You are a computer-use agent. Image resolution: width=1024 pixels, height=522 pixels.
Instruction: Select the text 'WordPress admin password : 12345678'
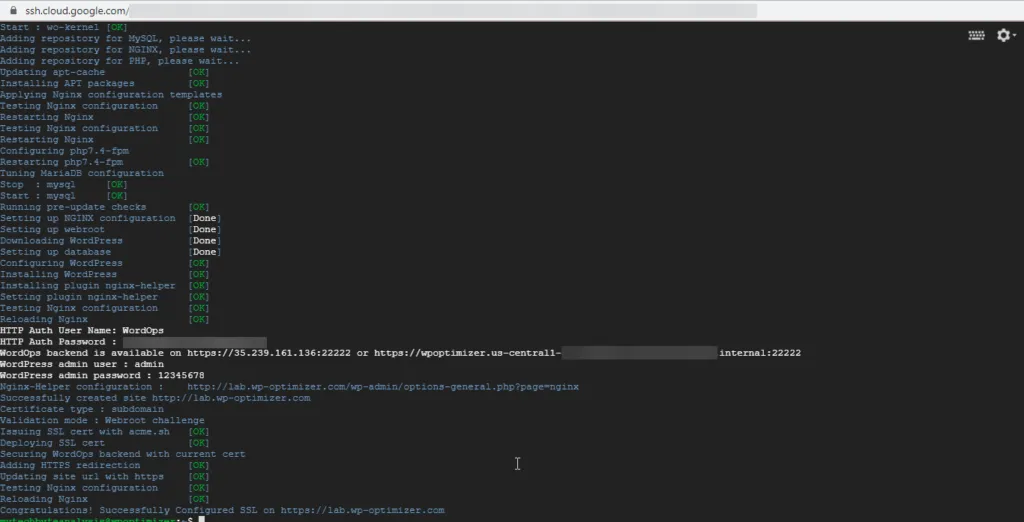102,376
